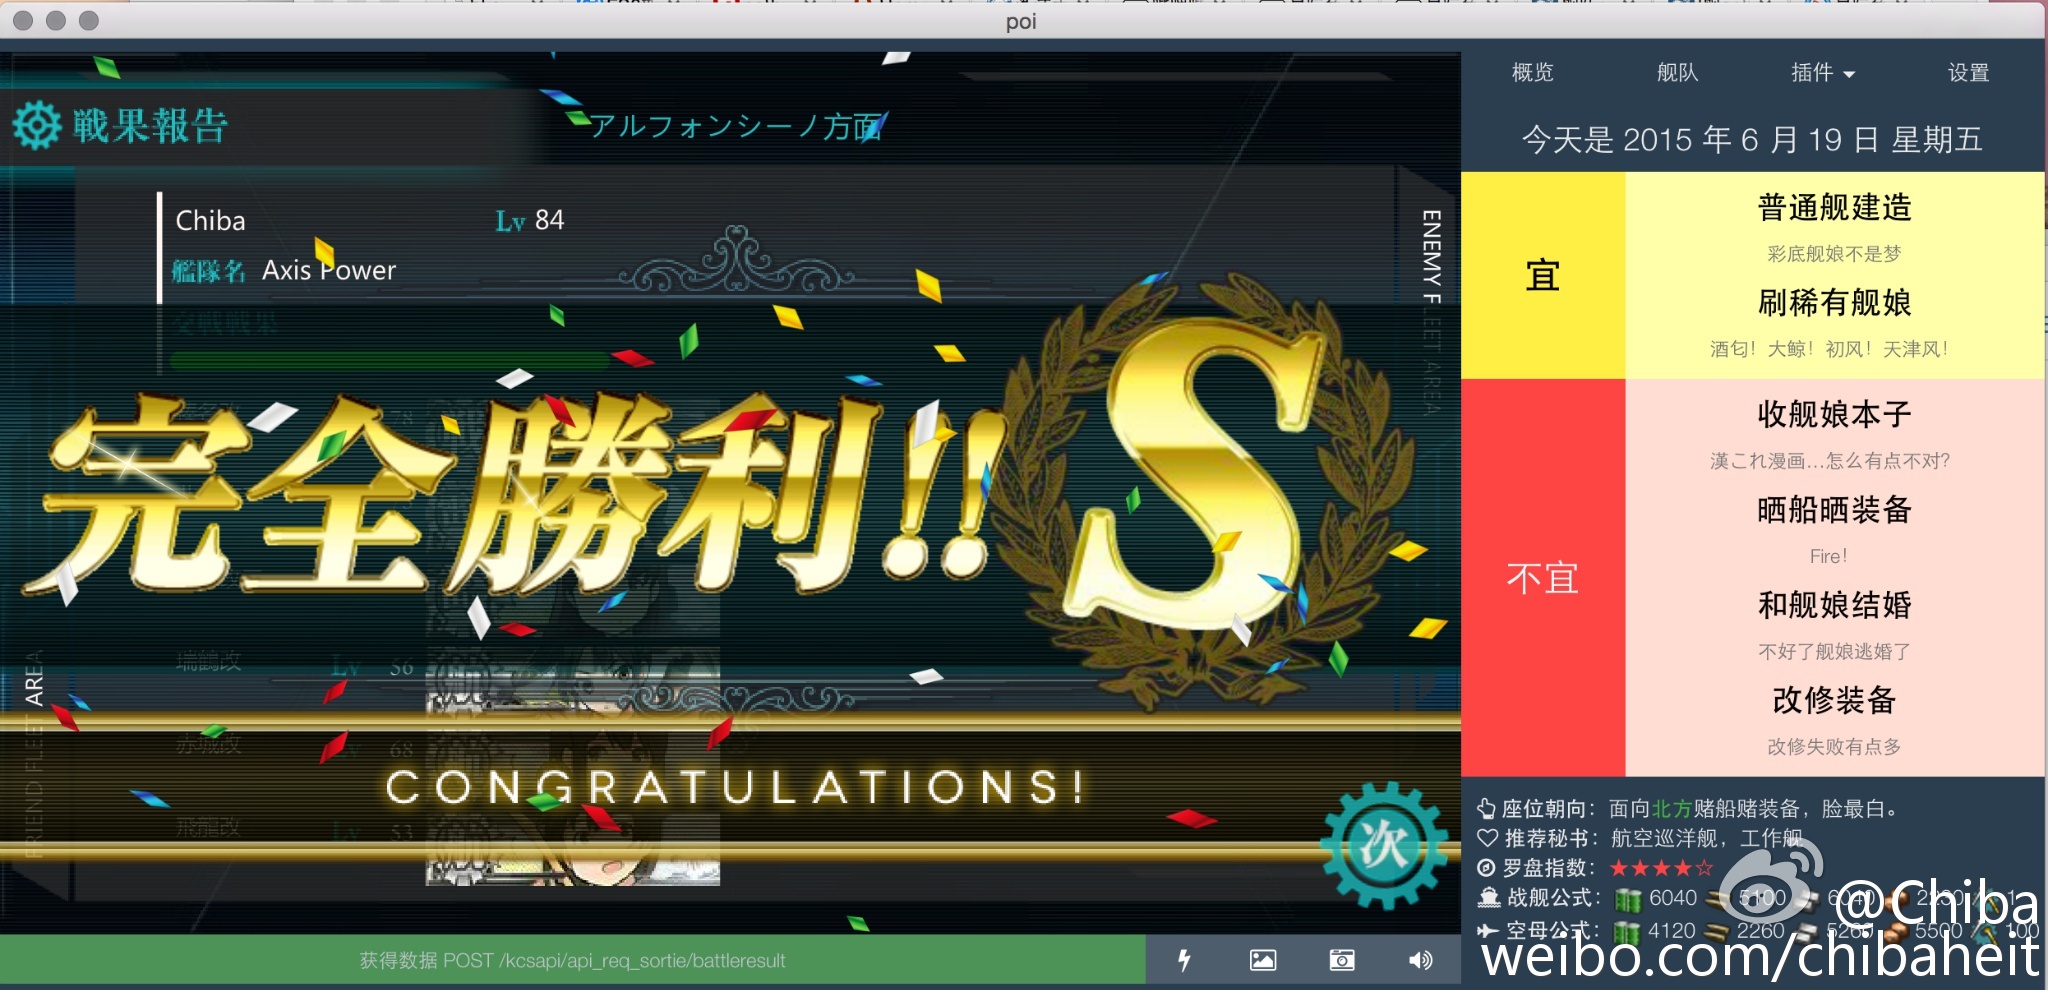Click the gear icon beside 戦果報告

[37, 126]
